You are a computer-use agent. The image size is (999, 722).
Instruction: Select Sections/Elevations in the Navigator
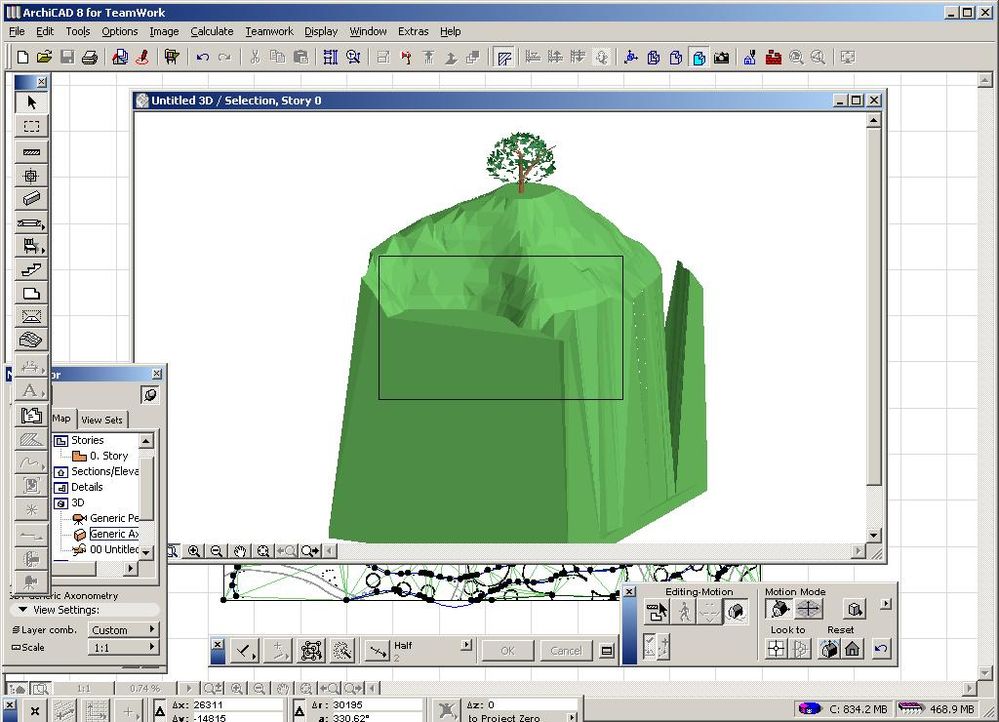[104, 471]
